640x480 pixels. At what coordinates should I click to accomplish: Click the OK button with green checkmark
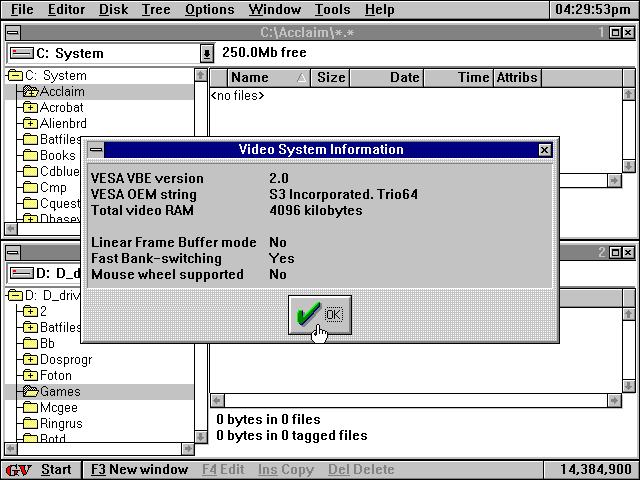click(319, 315)
